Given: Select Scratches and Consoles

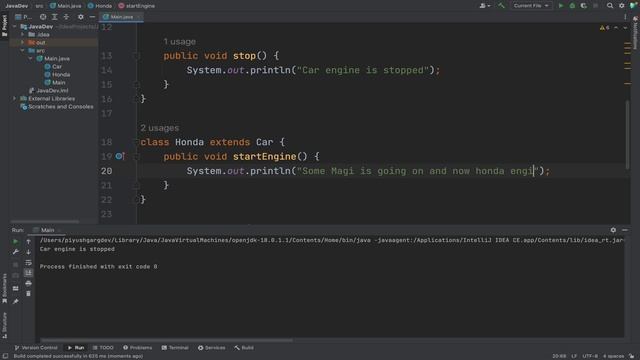Looking at the screenshot, I should [x=57, y=107].
